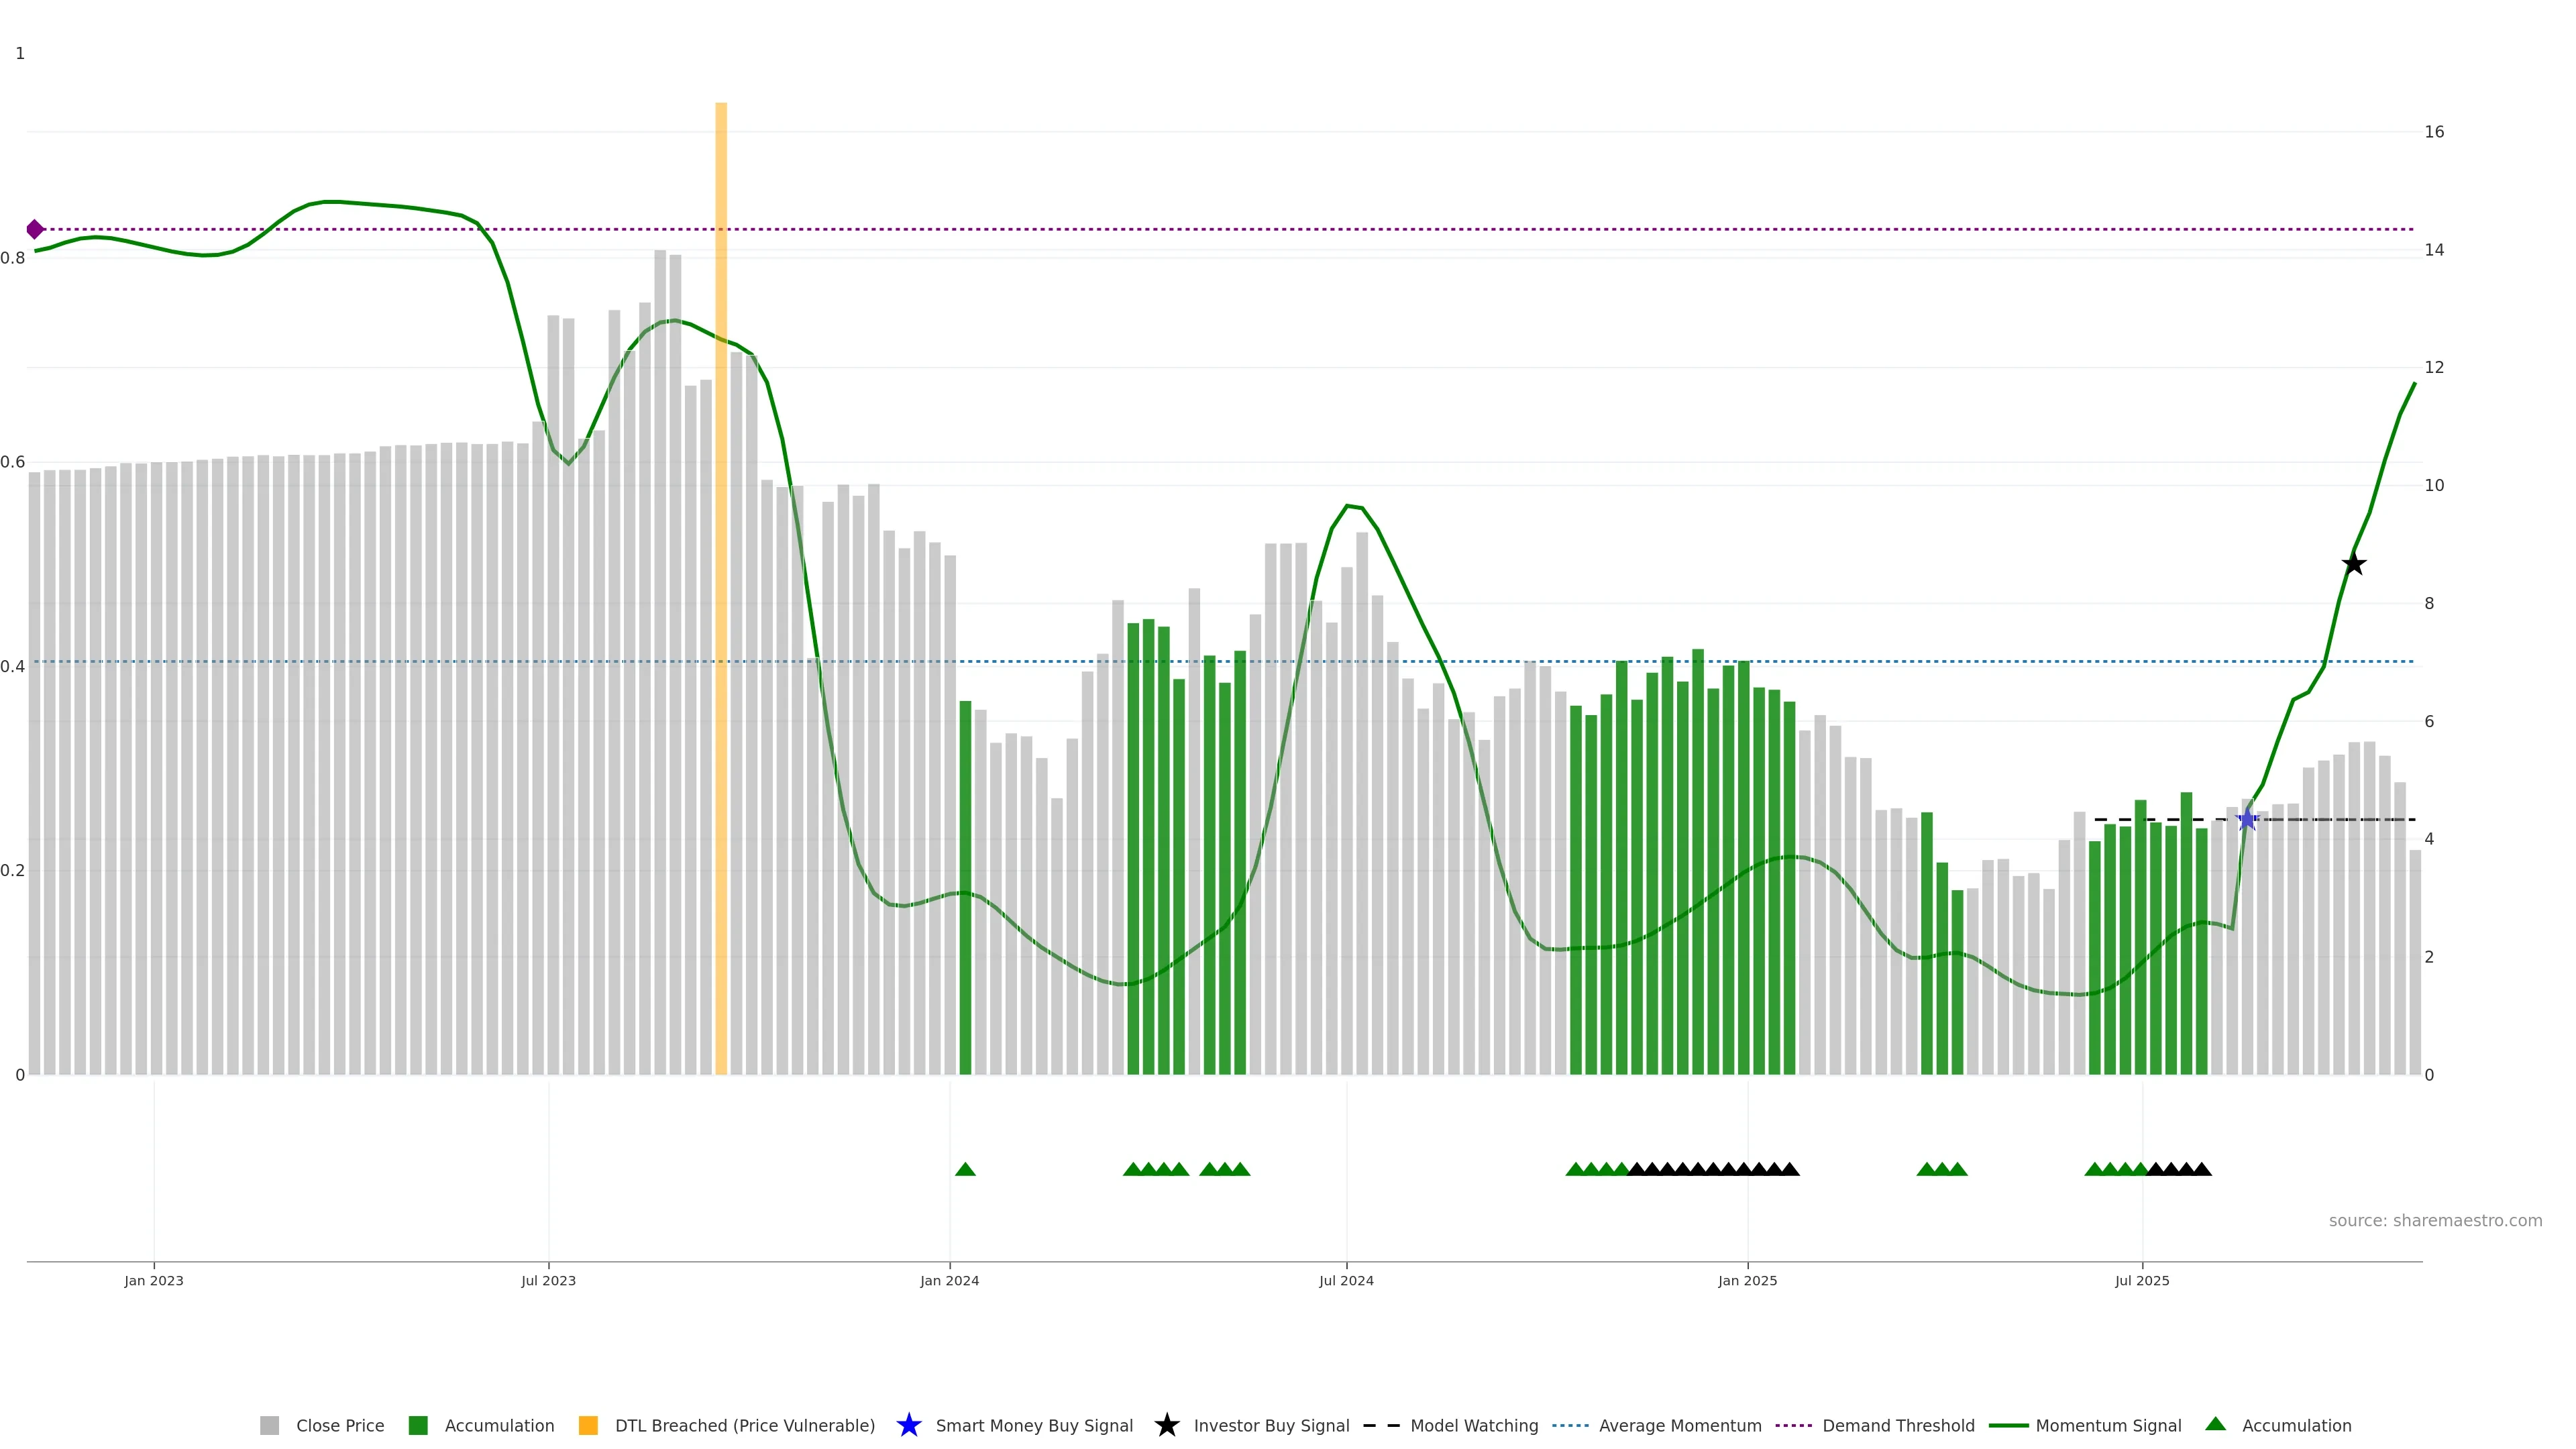2576x1449 pixels.
Task: Click Investor Buy Signal legend star
Action: (1166, 1425)
